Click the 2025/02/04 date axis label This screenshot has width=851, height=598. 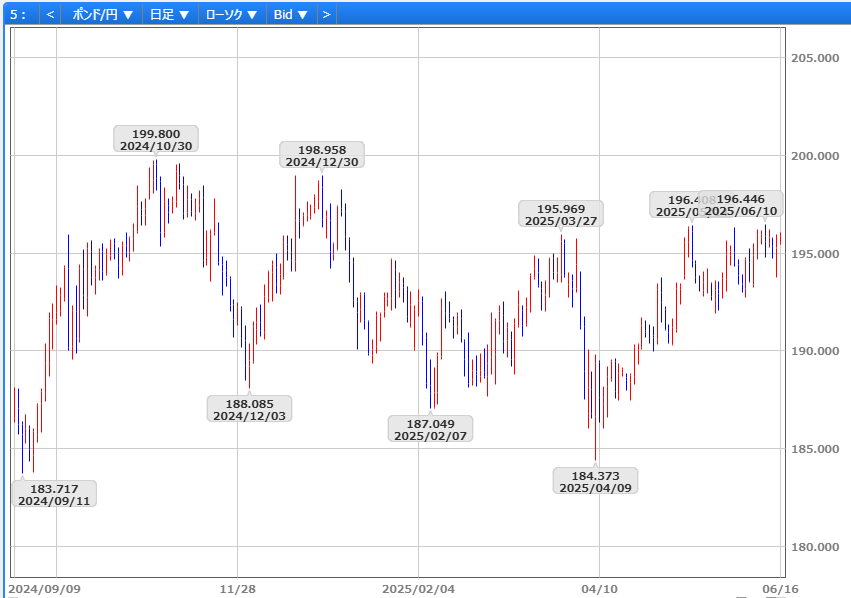pos(418,589)
